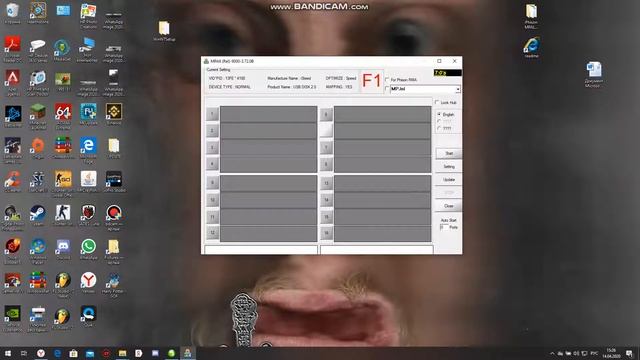Show hidden system tray icons
The height and width of the screenshot is (360, 640).
click(552, 353)
